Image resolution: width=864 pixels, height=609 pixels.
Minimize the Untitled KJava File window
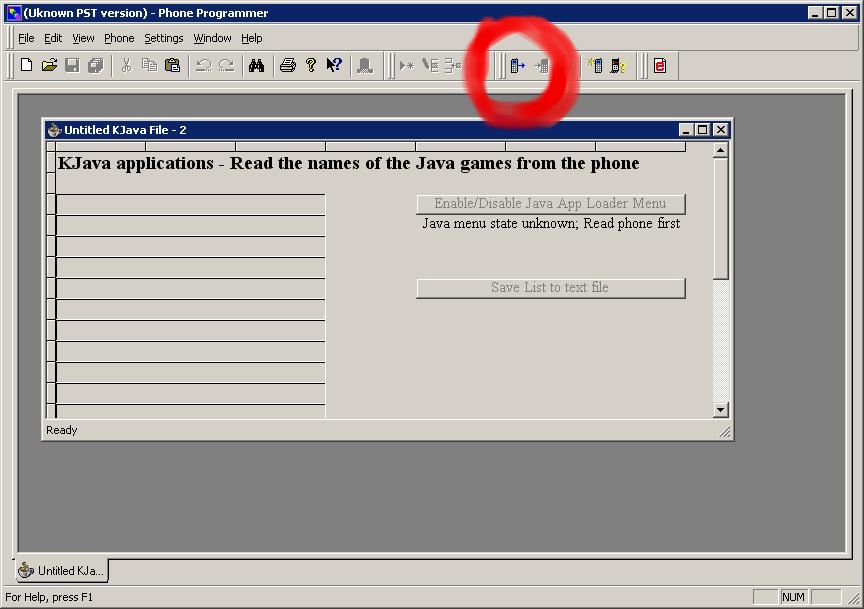point(685,130)
